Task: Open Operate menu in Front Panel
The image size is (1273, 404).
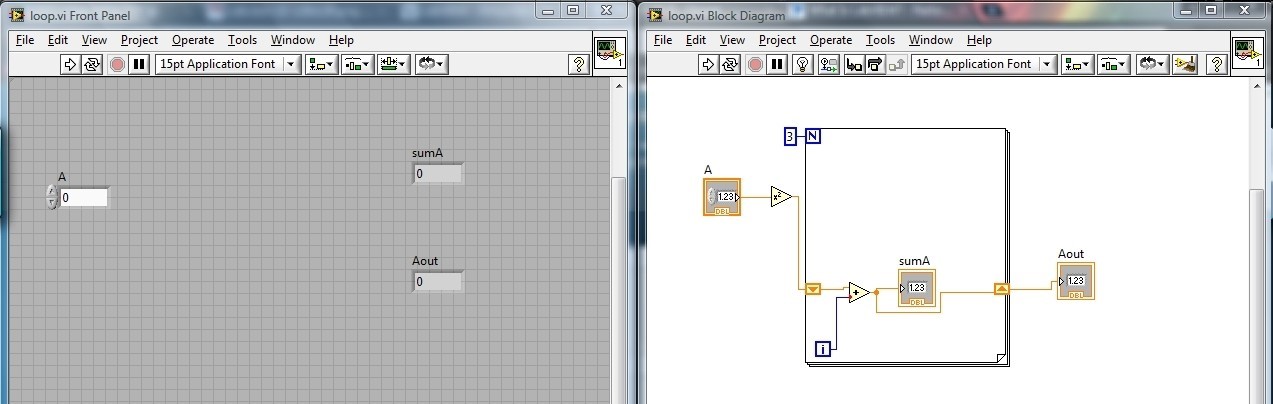Action: point(193,40)
